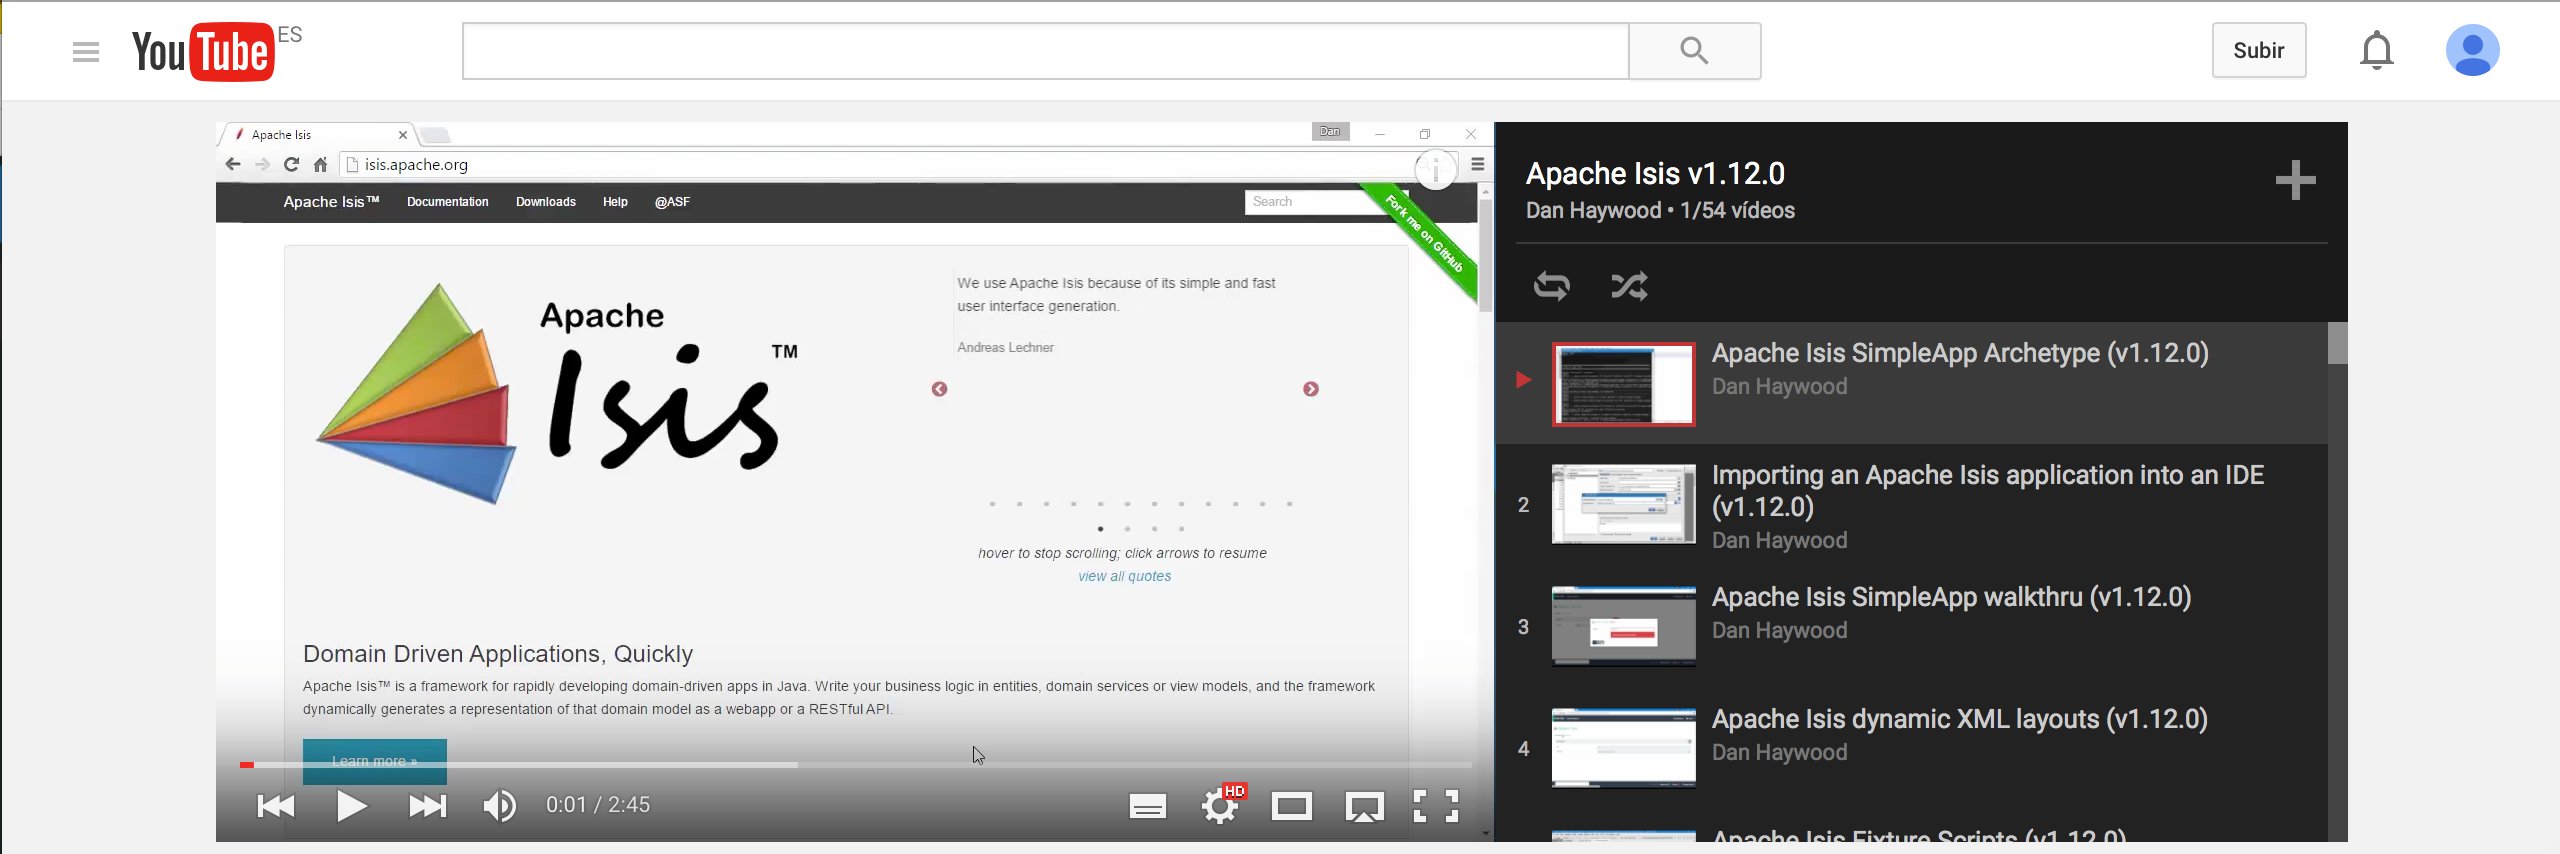The height and width of the screenshot is (854, 2560).
Task: Click the playlist panel scrollbar
Action: click(2337, 343)
